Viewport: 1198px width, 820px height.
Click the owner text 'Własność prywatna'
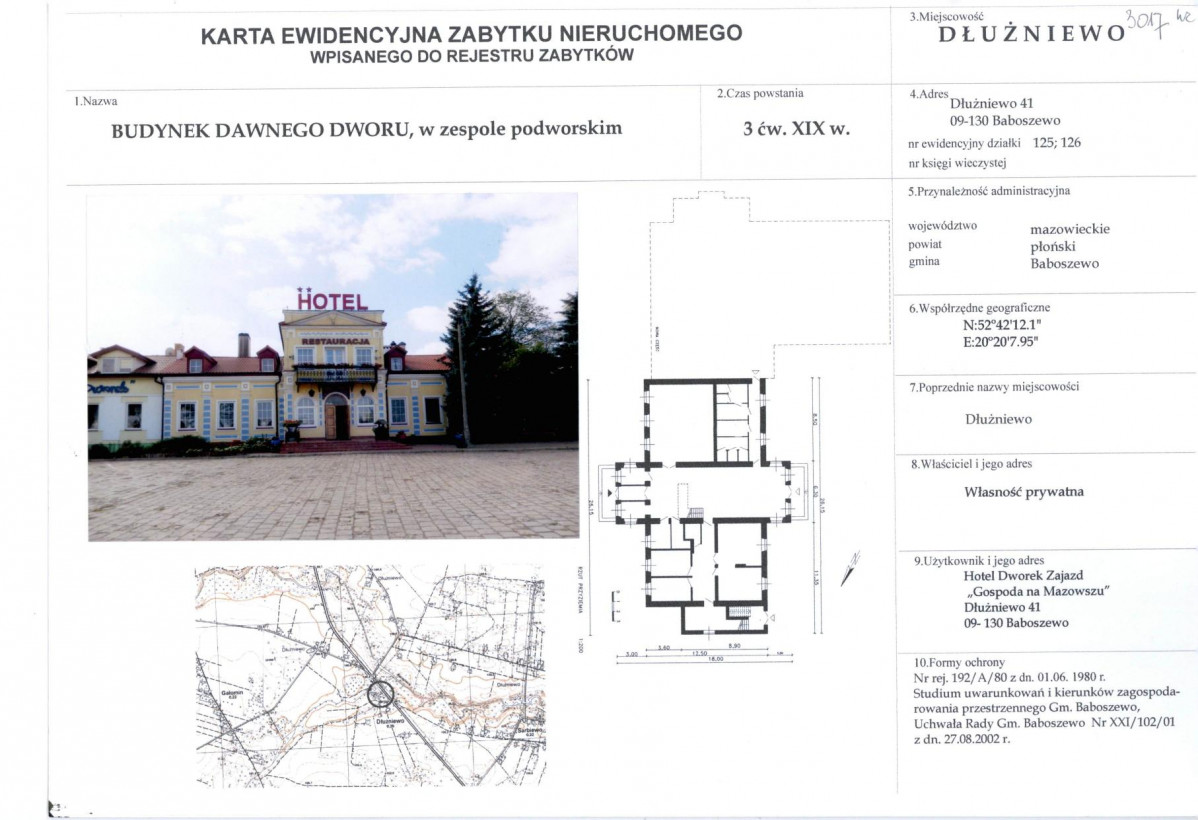tap(1024, 492)
